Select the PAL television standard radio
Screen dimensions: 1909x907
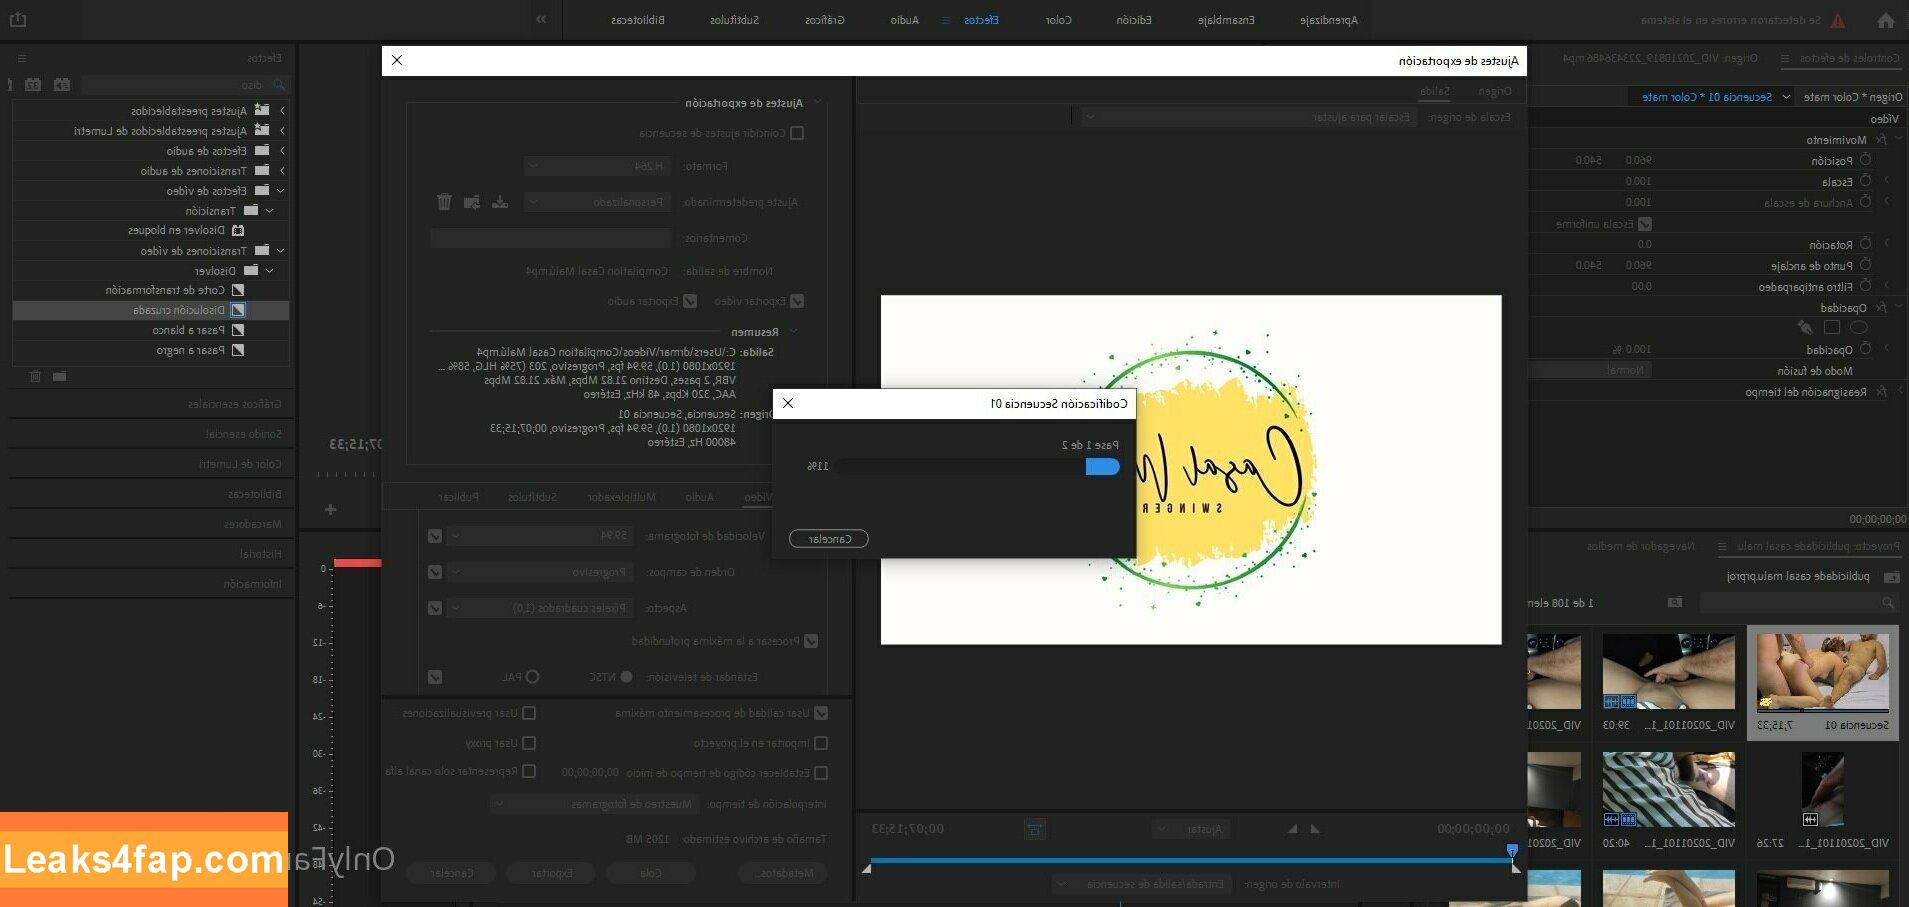point(533,677)
